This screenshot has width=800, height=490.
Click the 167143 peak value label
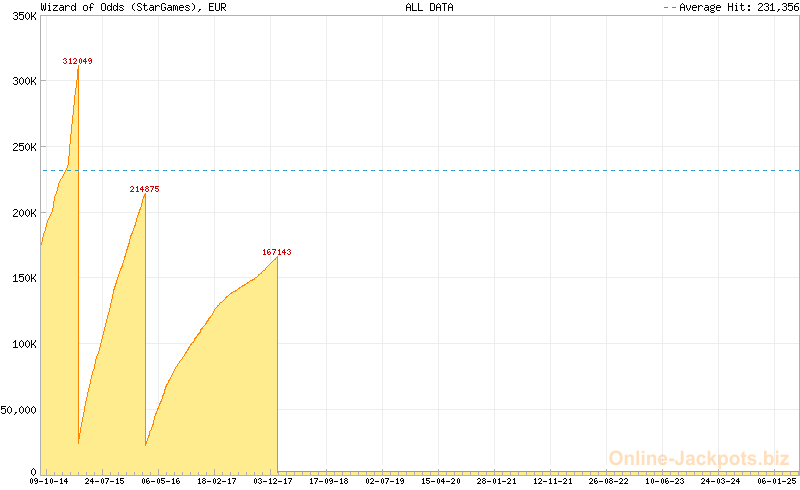point(276,252)
